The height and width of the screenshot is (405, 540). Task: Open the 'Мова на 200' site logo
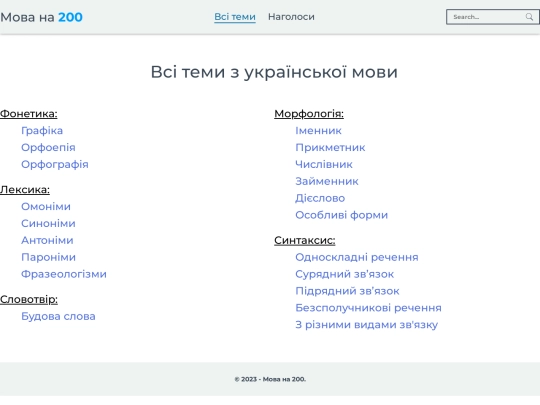click(41, 17)
